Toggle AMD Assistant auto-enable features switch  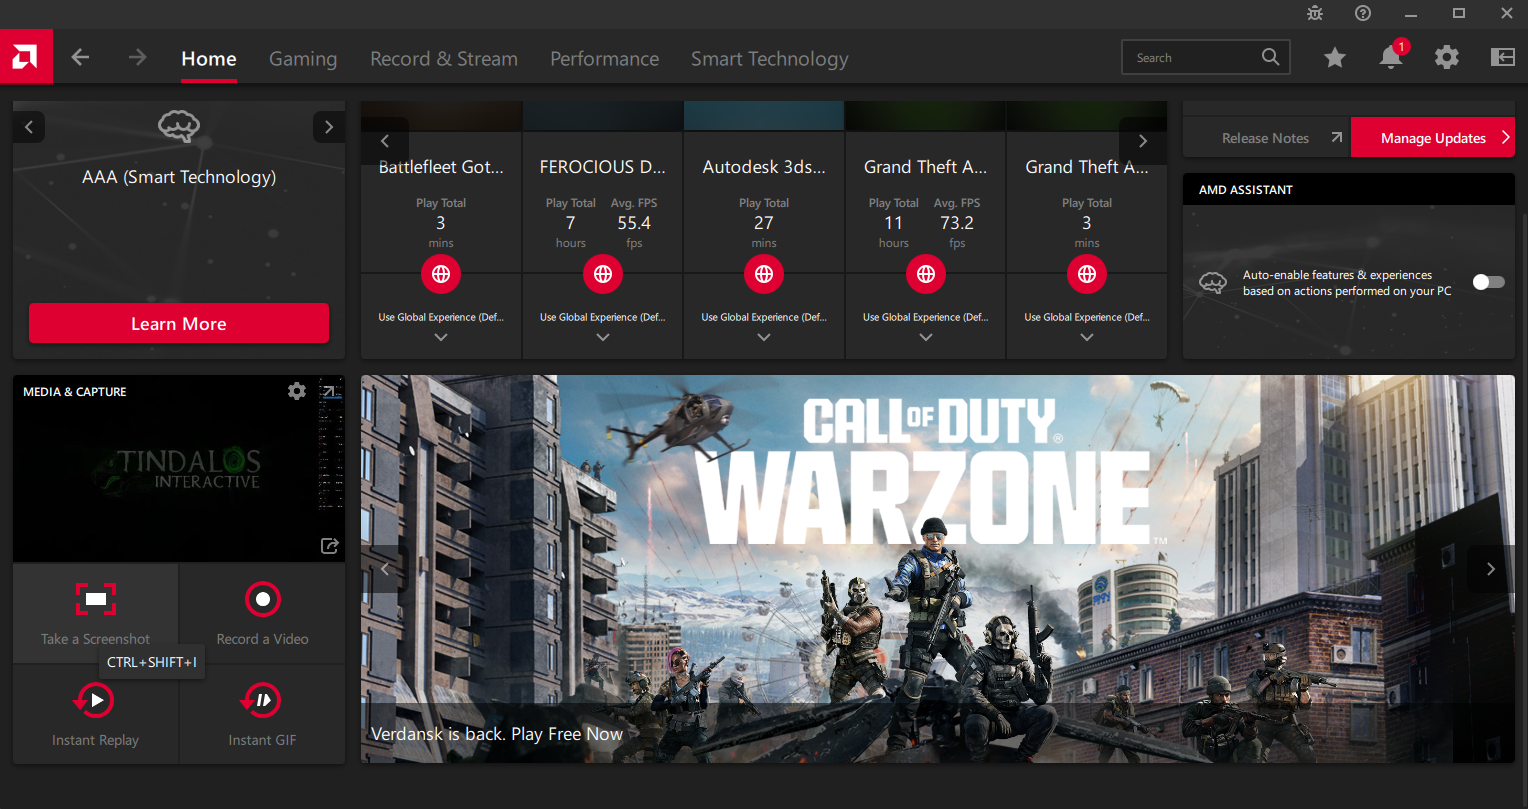point(1488,282)
